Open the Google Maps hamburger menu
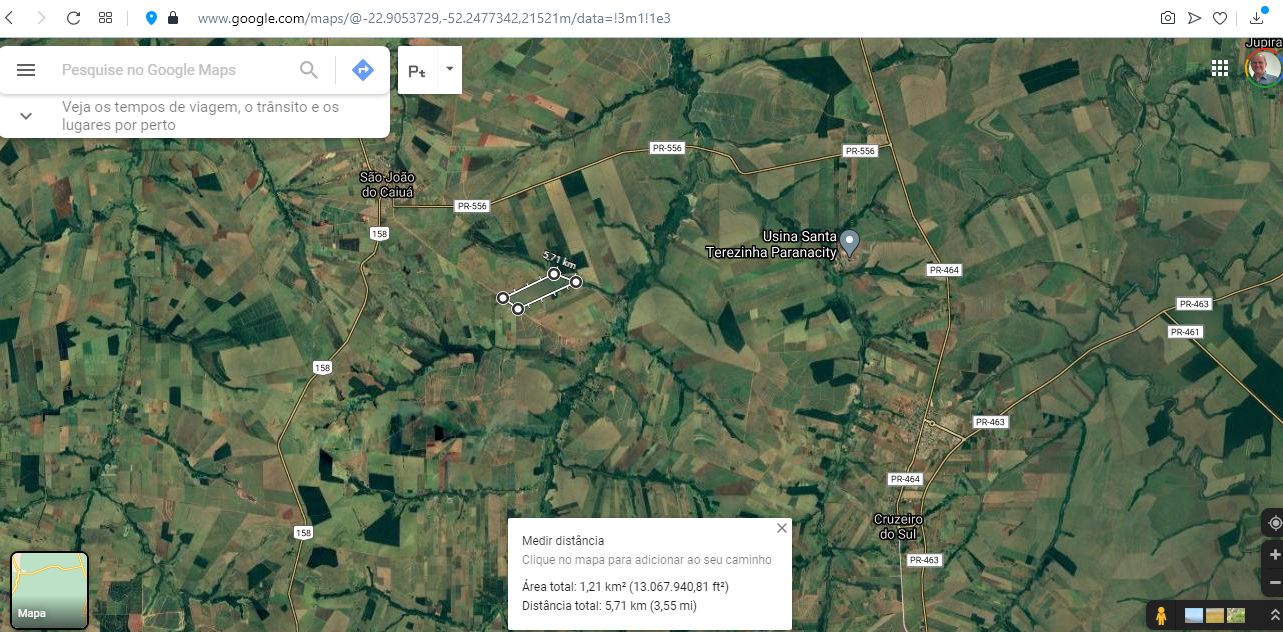The height and width of the screenshot is (632, 1283). coord(26,70)
